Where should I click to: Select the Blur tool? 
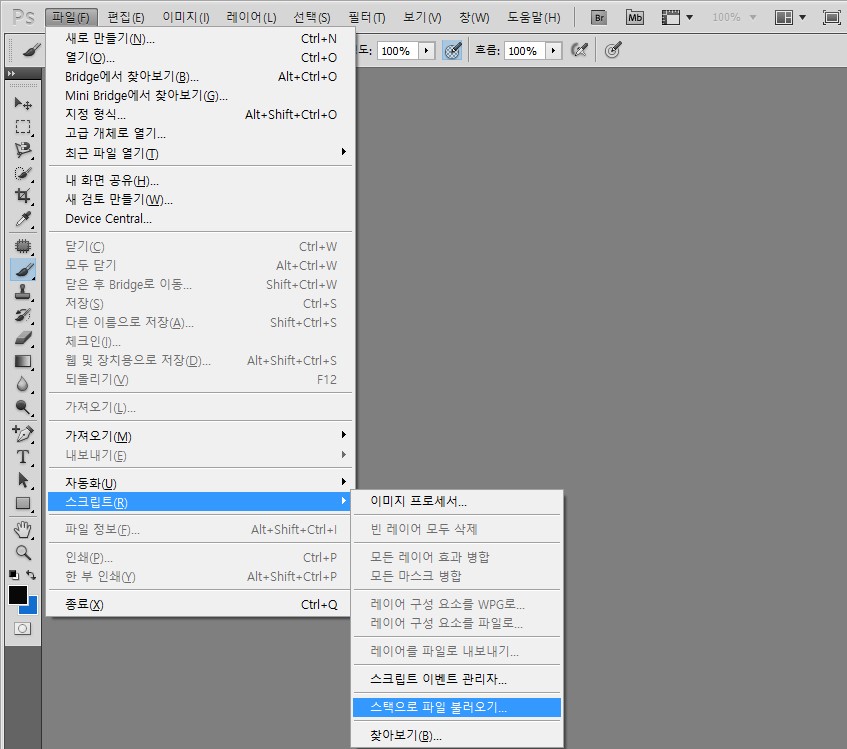23,384
